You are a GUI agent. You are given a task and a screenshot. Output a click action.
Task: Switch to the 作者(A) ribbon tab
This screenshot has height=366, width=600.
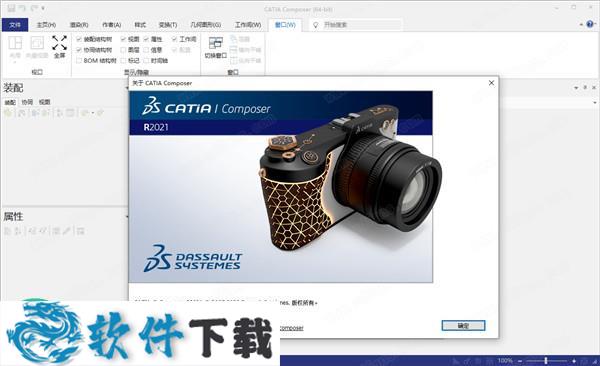[x=112, y=25]
